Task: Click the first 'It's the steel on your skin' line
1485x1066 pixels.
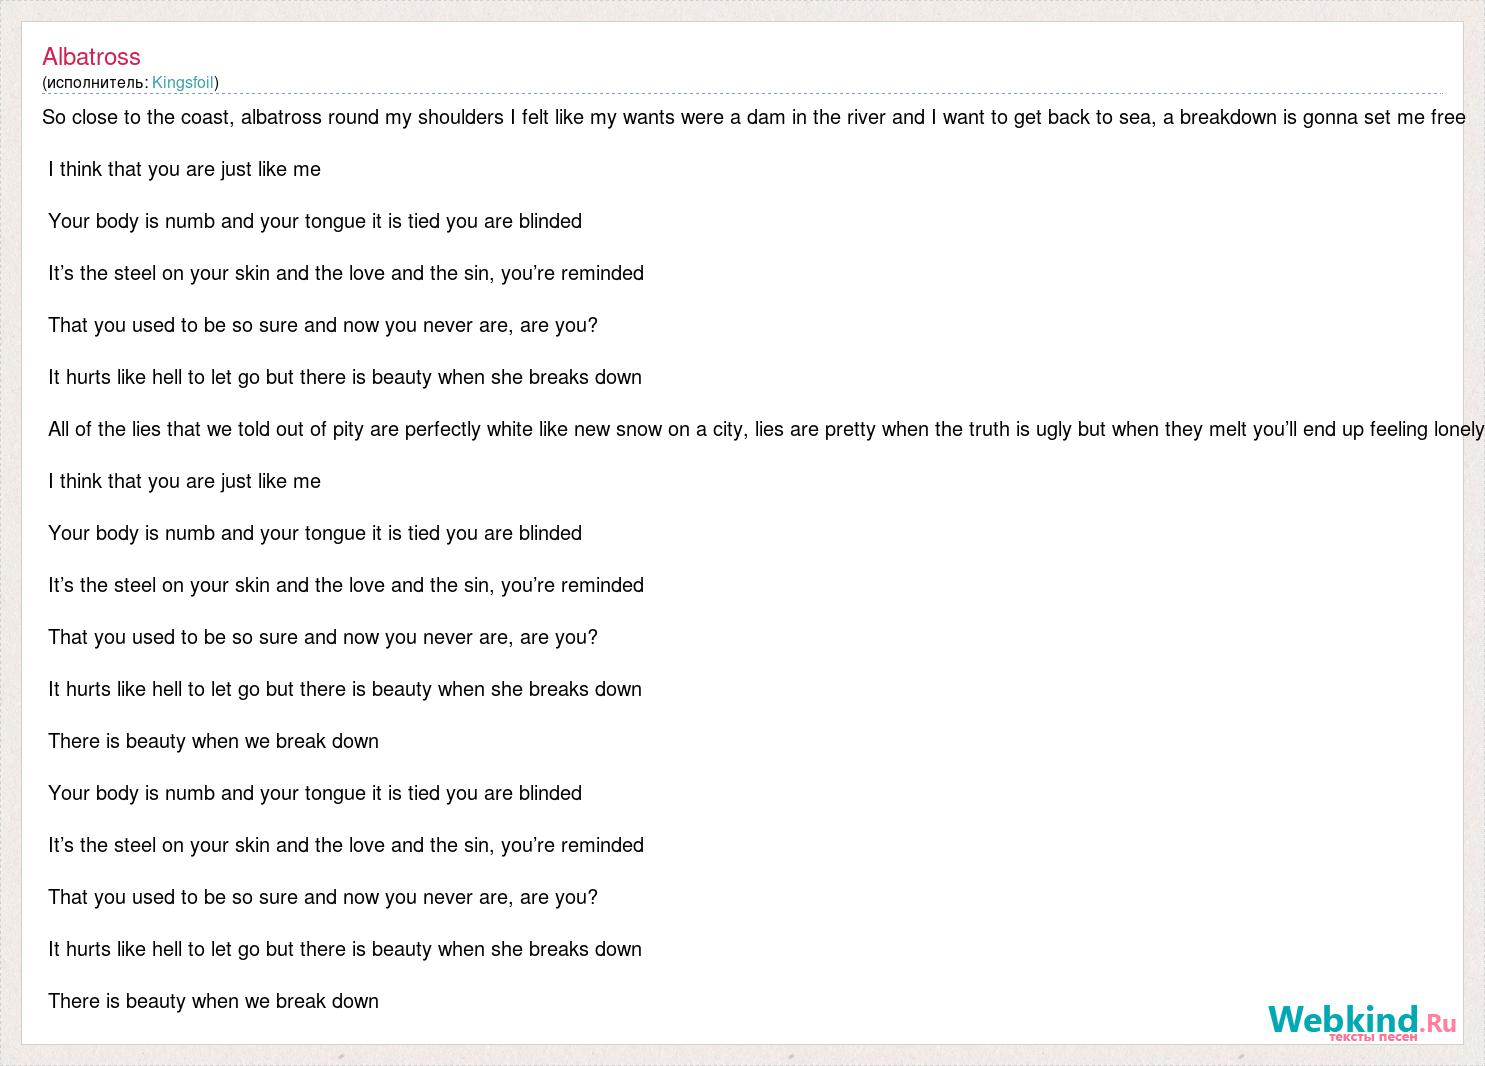Action: pyautogui.click(x=346, y=273)
